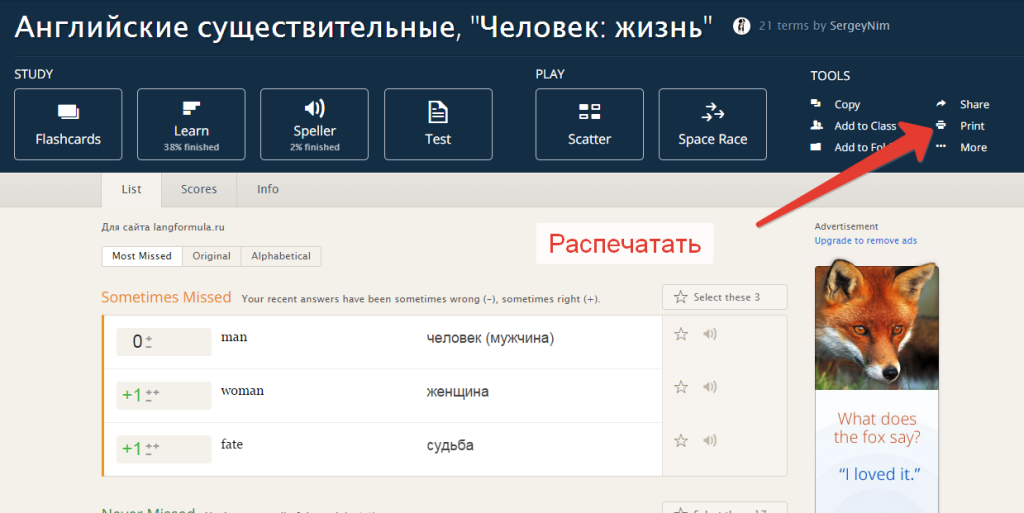
Task: Open the More tools menu
Action: tap(972, 147)
